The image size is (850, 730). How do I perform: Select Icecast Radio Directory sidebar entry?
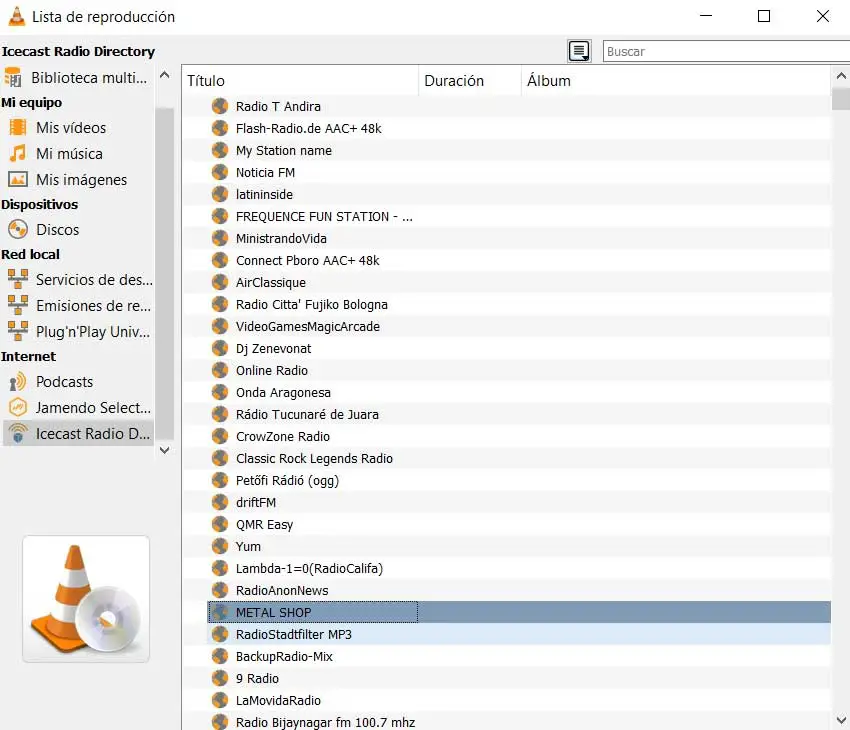coord(78,434)
